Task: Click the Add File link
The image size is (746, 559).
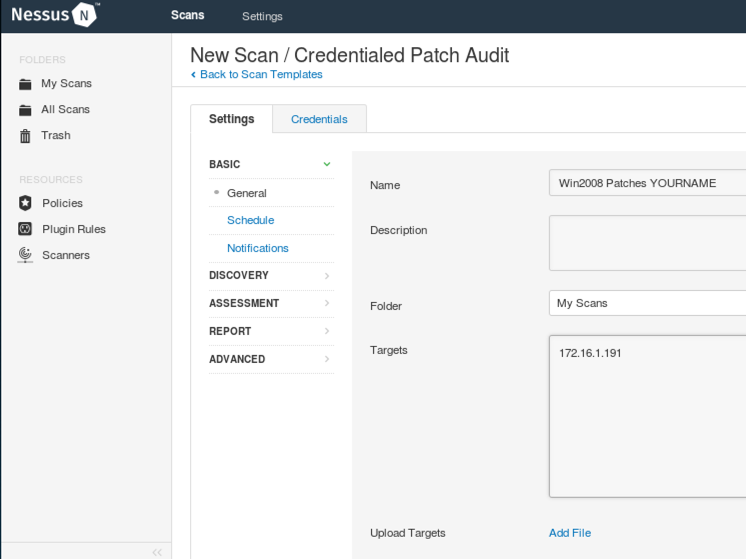Action: coord(569,533)
